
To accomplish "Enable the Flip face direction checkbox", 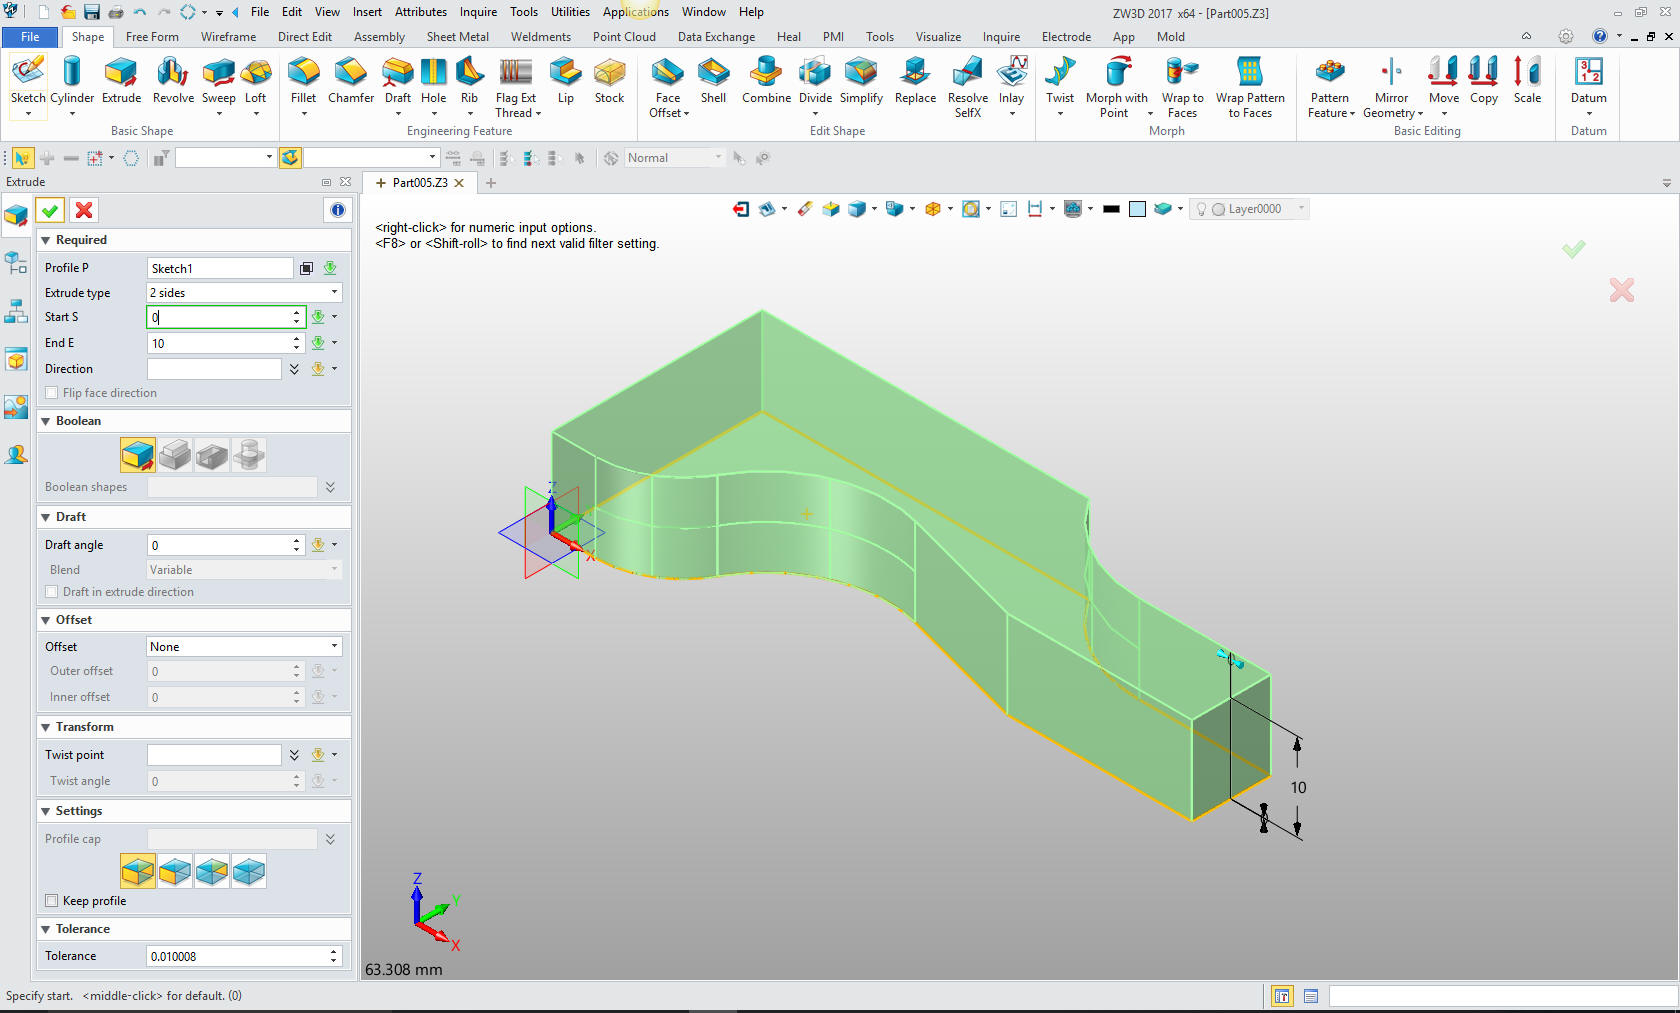I will click(52, 393).
